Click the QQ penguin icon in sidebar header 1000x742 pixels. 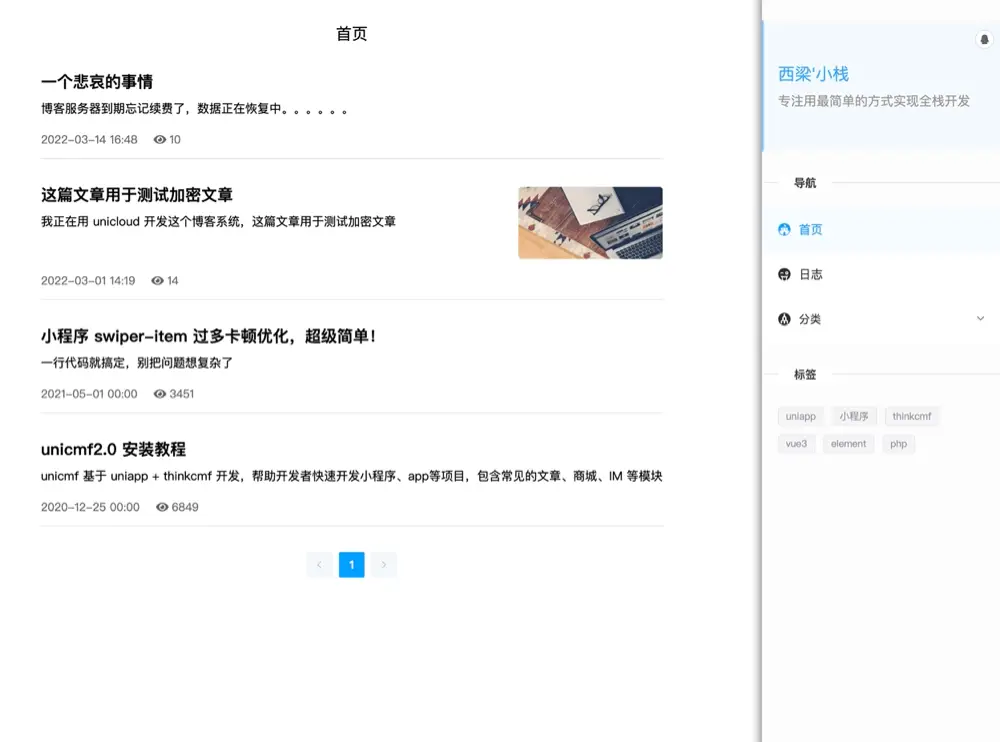pos(984,40)
